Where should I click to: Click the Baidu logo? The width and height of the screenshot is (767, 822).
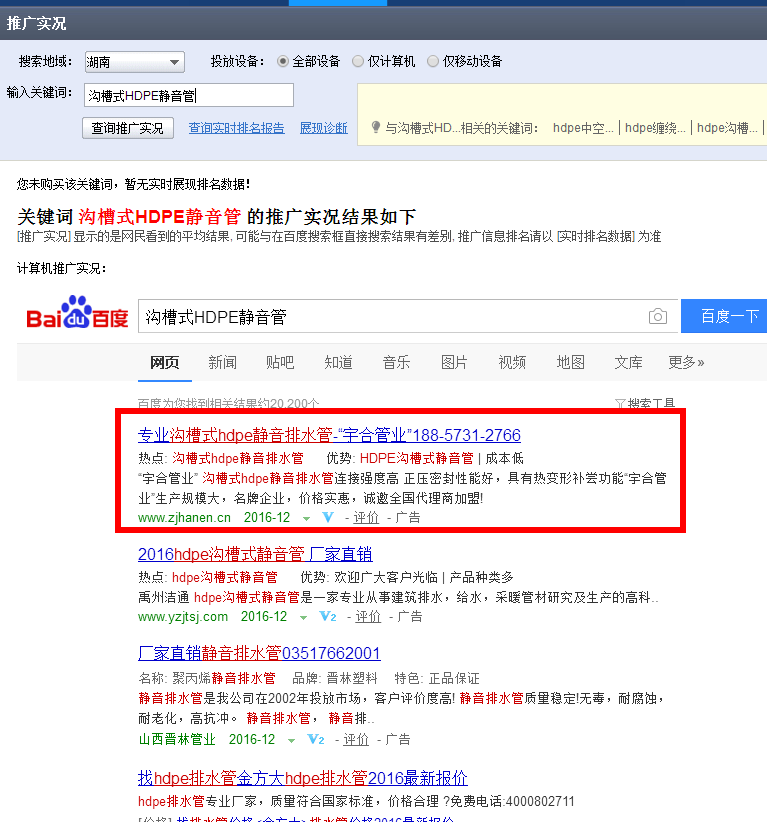77,313
